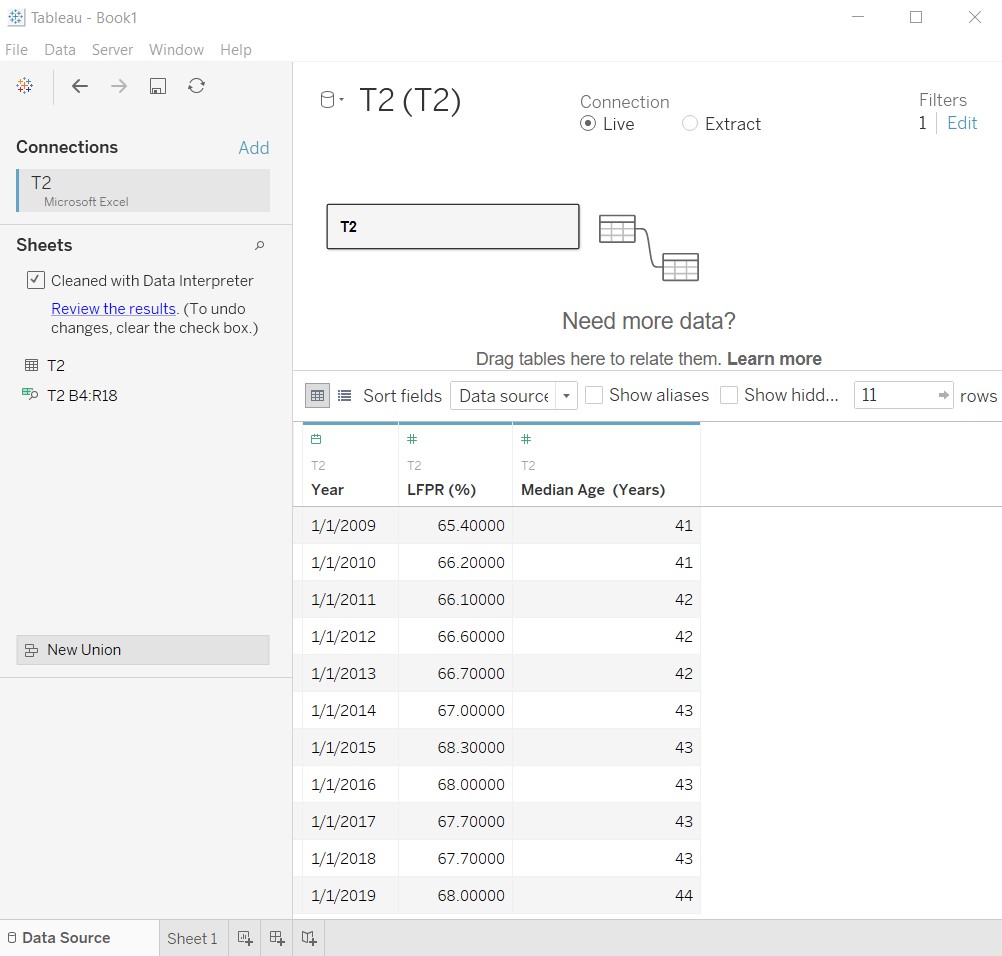Enable the Show aliases checkbox
Screen dimensions: 1002x956
point(594,395)
